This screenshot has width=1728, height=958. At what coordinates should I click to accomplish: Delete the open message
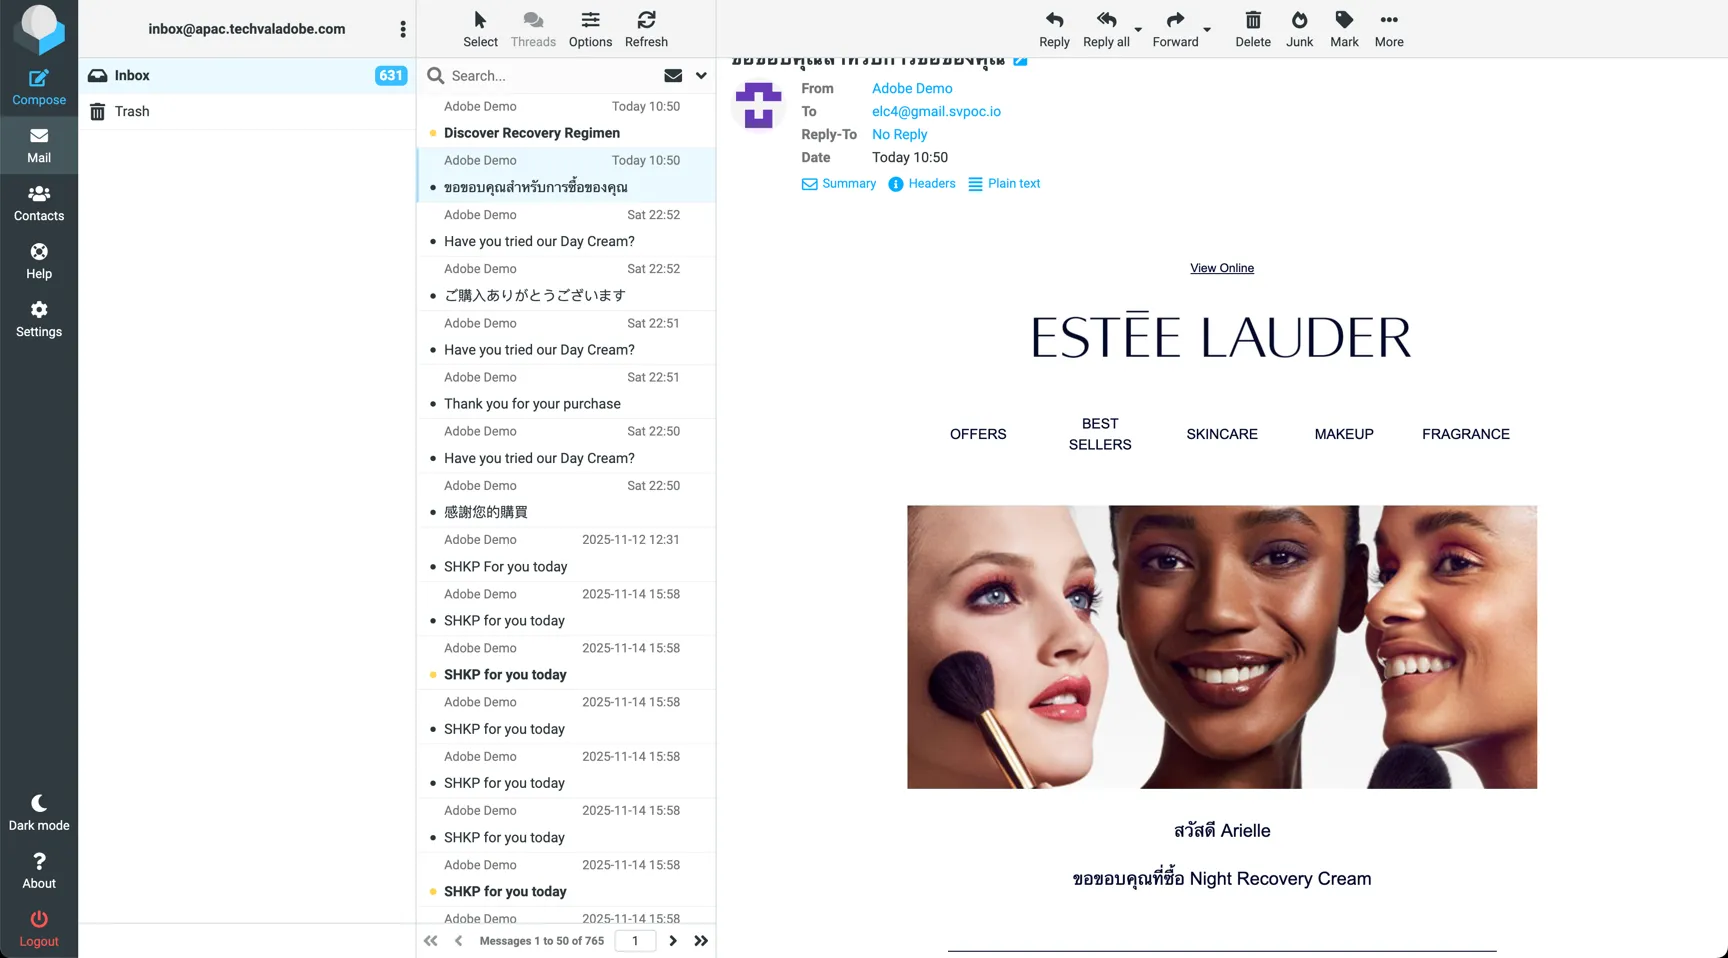click(1253, 29)
